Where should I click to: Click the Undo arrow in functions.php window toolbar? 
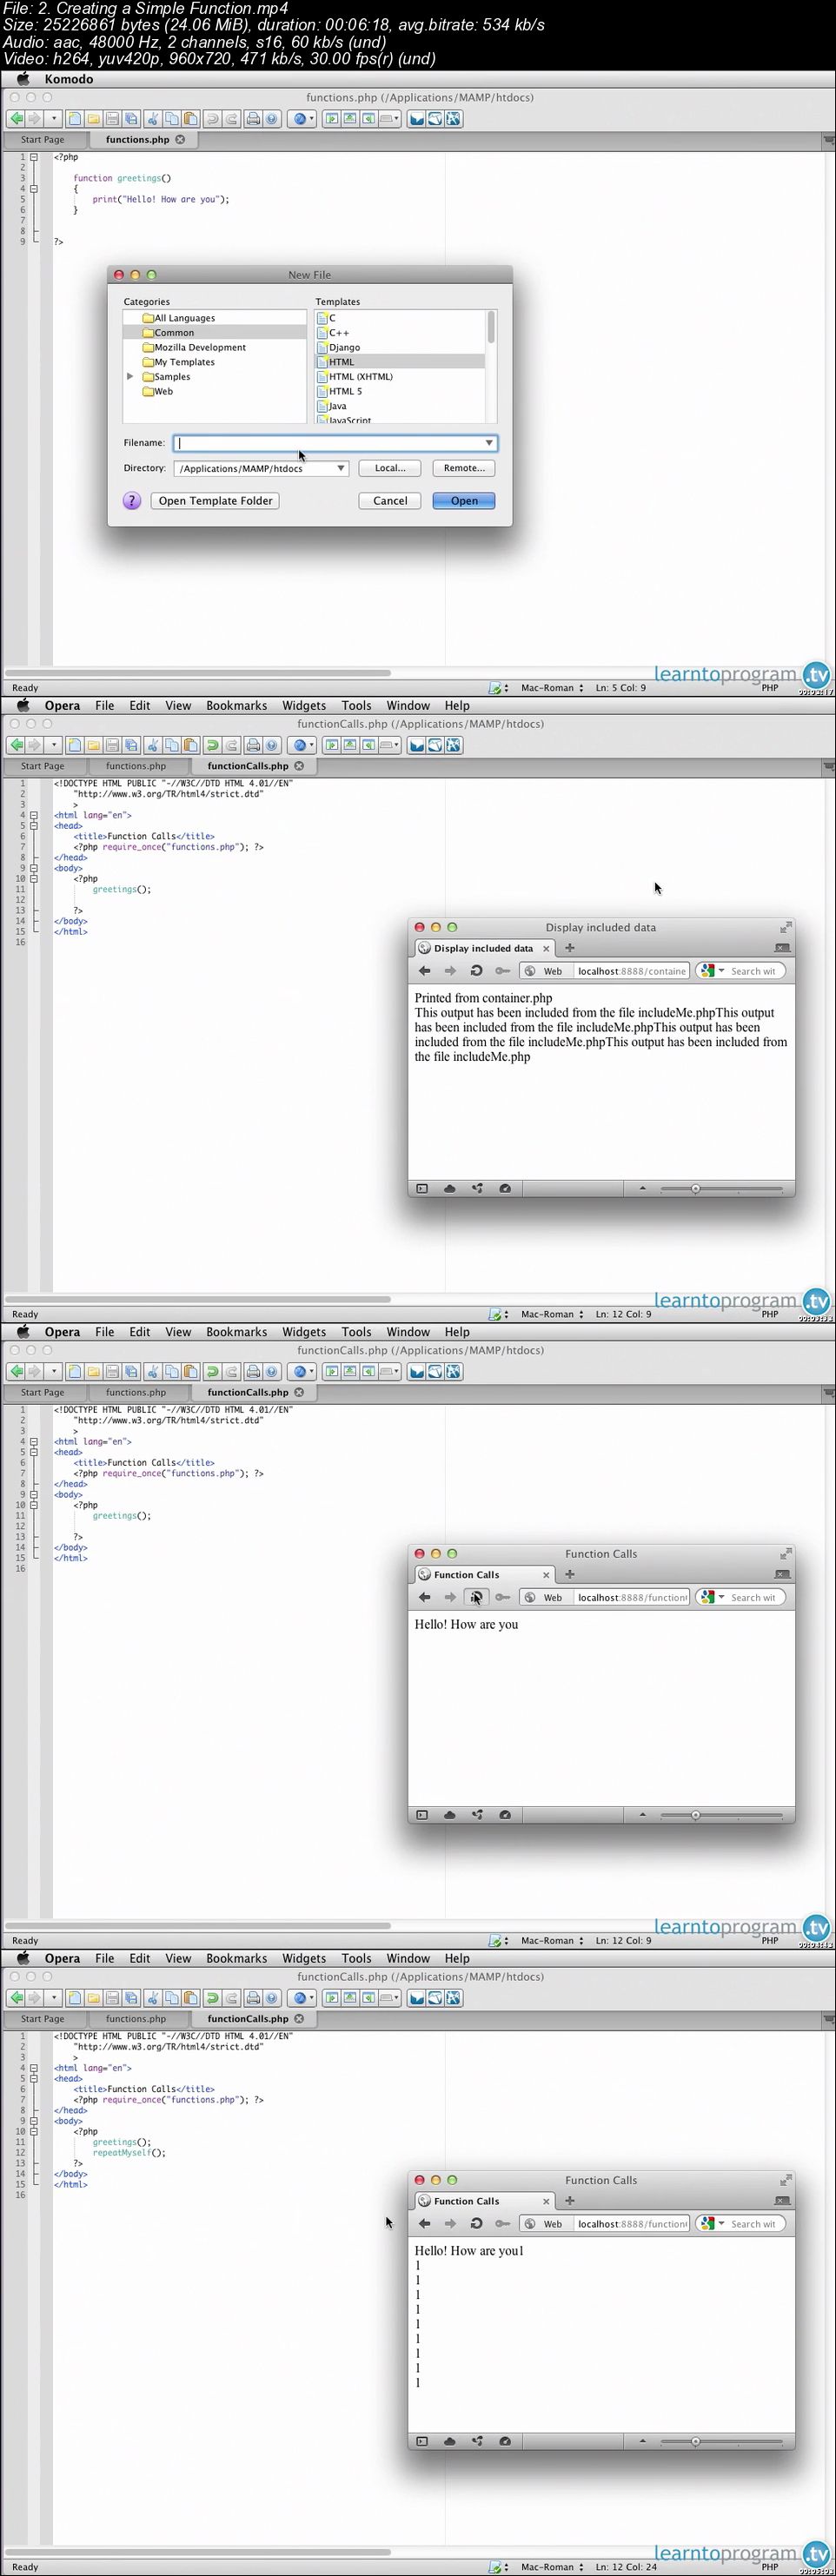click(212, 119)
